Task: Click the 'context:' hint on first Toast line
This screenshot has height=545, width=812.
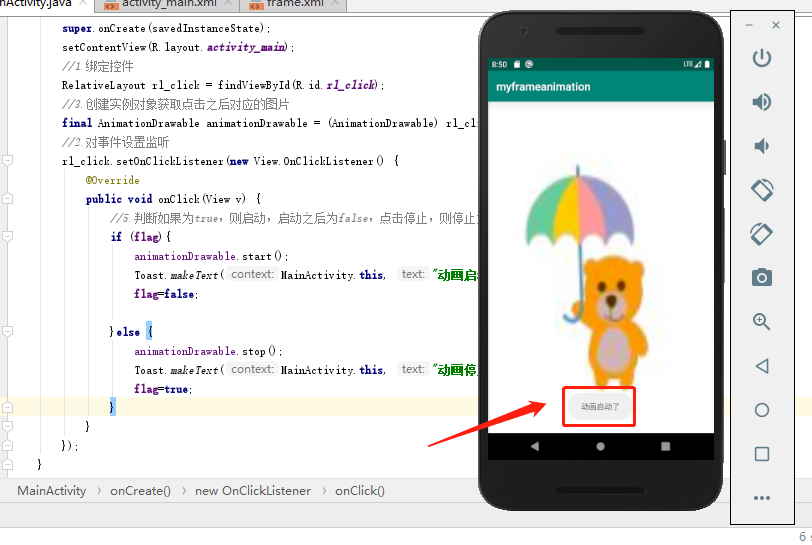Action: pos(252,275)
